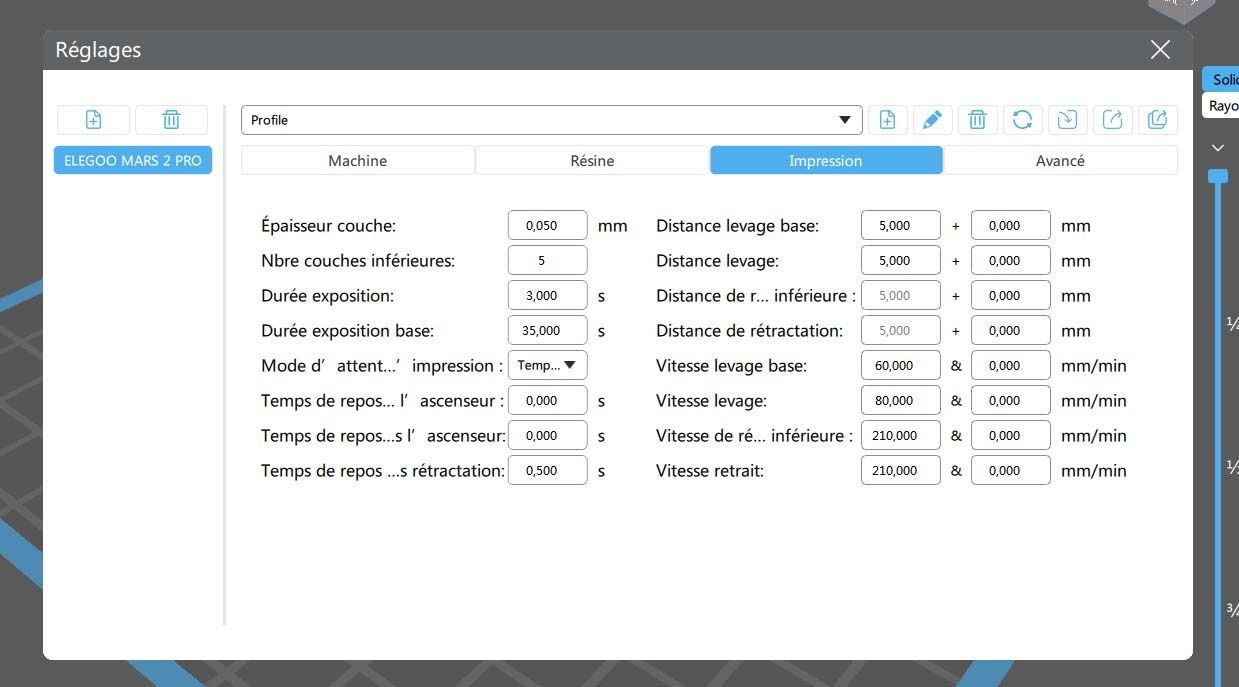Switch to the Machine tab
Viewport: 1239px width, 687px height.
pos(357,160)
